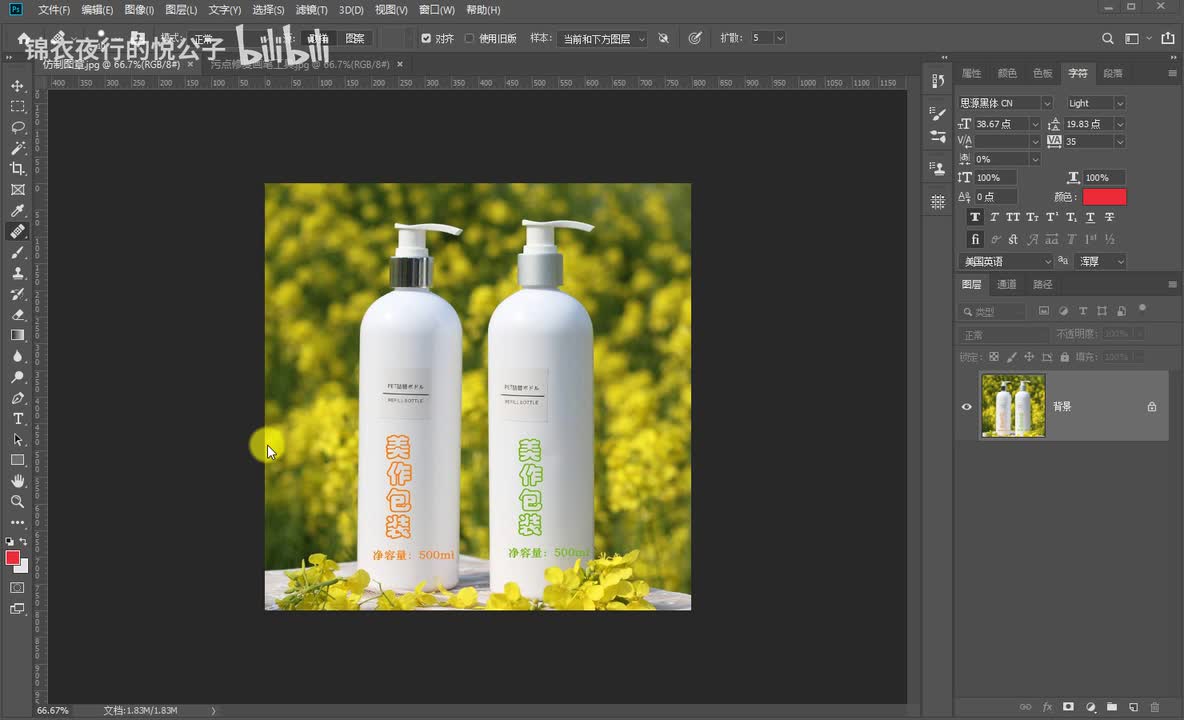The width and height of the screenshot is (1184, 720).
Task: Open the 思源黑体 CN font family dropdown
Action: (x=1047, y=103)
